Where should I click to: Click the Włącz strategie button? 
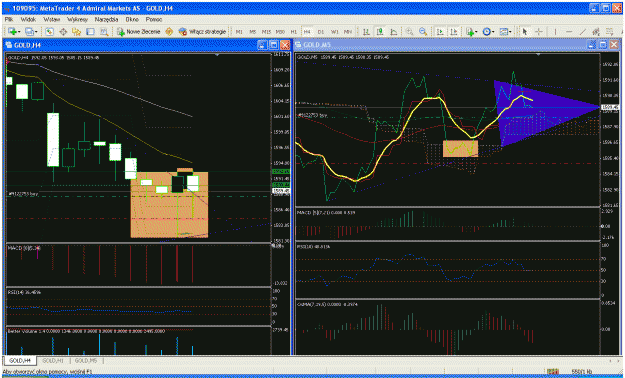point(202,32)
